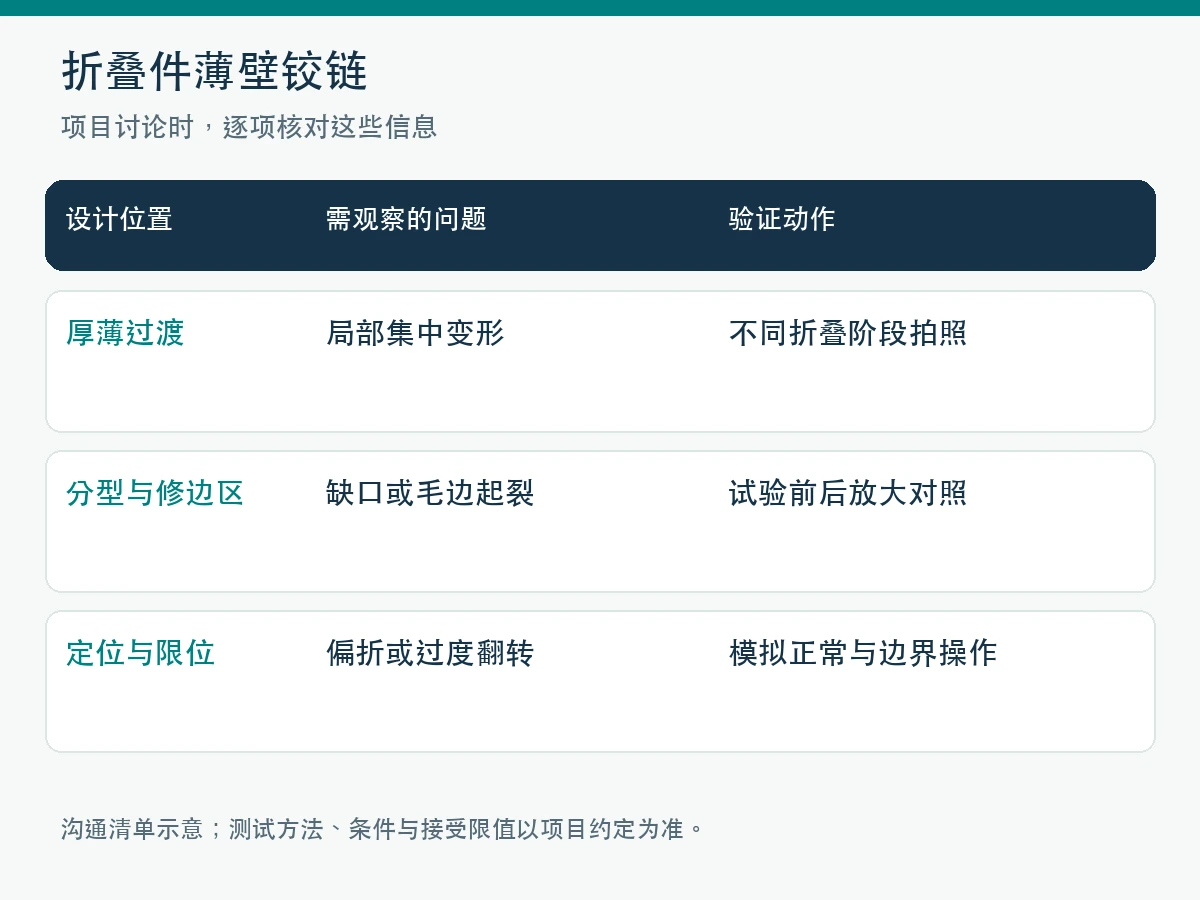
Task: Select the cell 缺口或毛边起裂
Action: click(430, 493)
